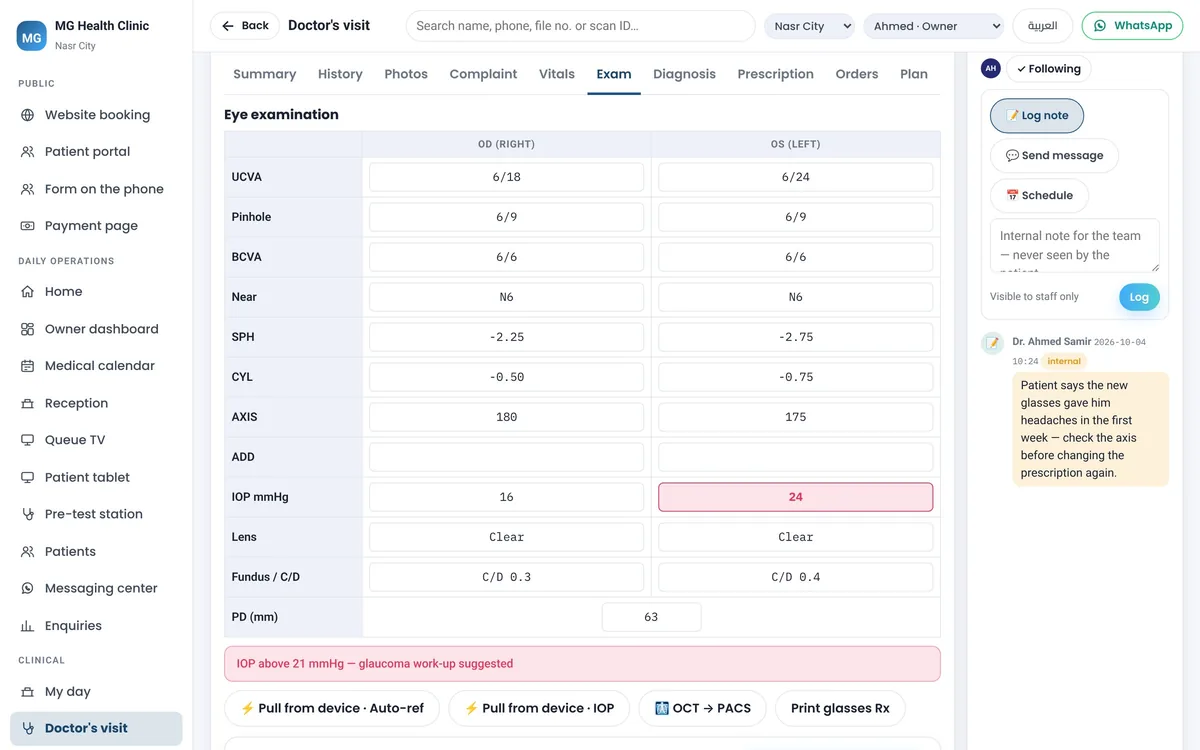The image size is (1200, 750).
Task: Click the Messaging center WhatsApp icon
Action: point(28,589)
